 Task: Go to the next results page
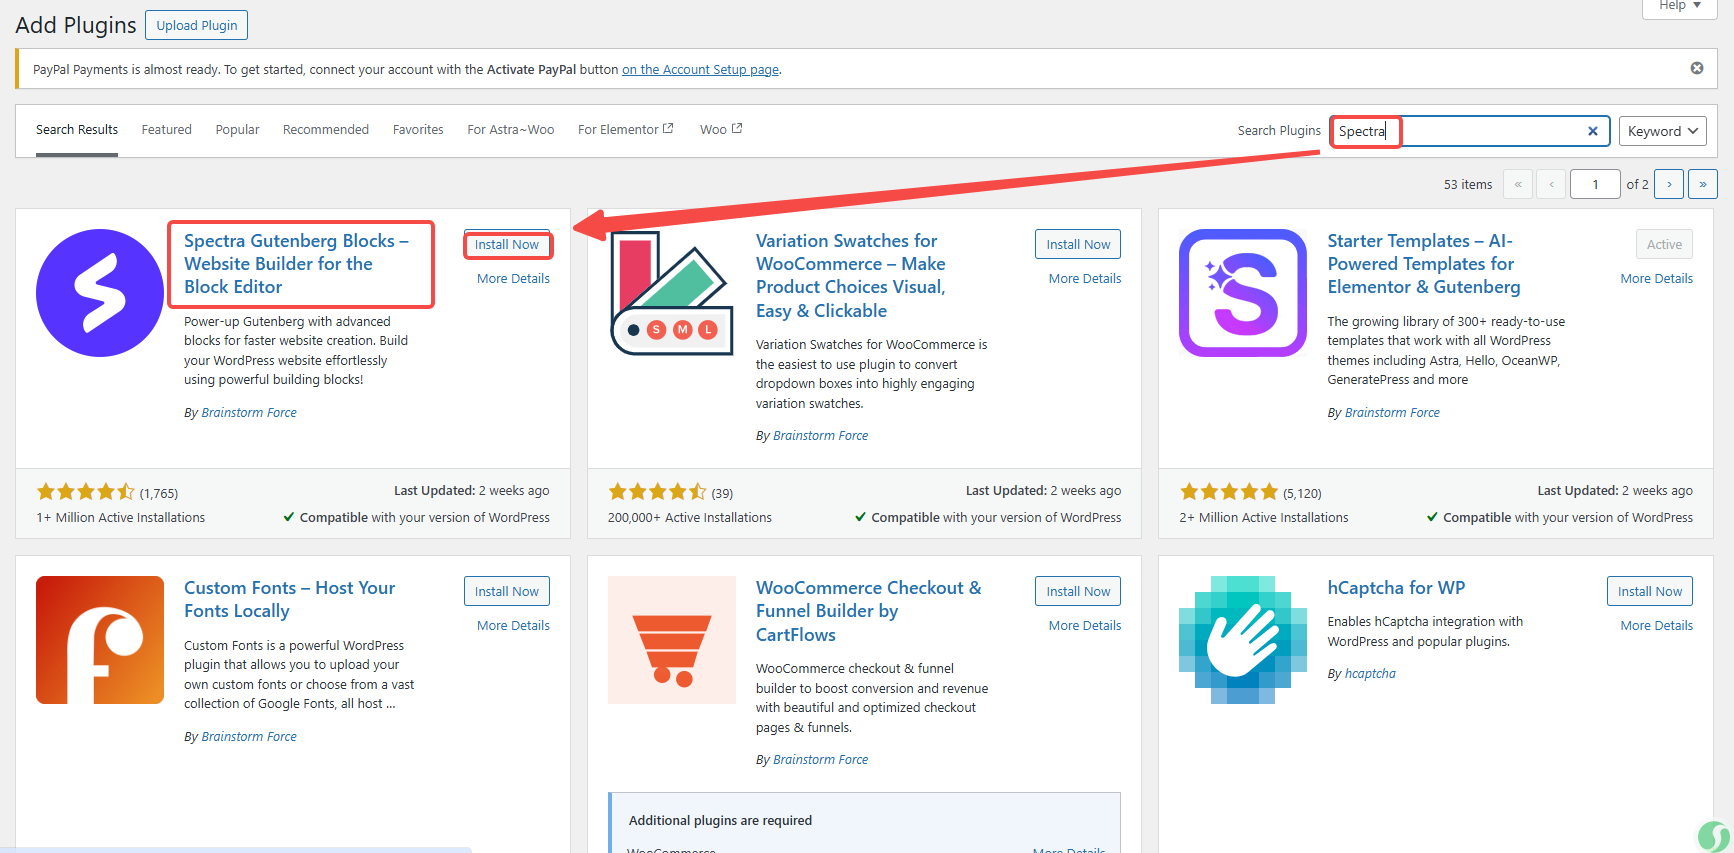pos(1669,184)
